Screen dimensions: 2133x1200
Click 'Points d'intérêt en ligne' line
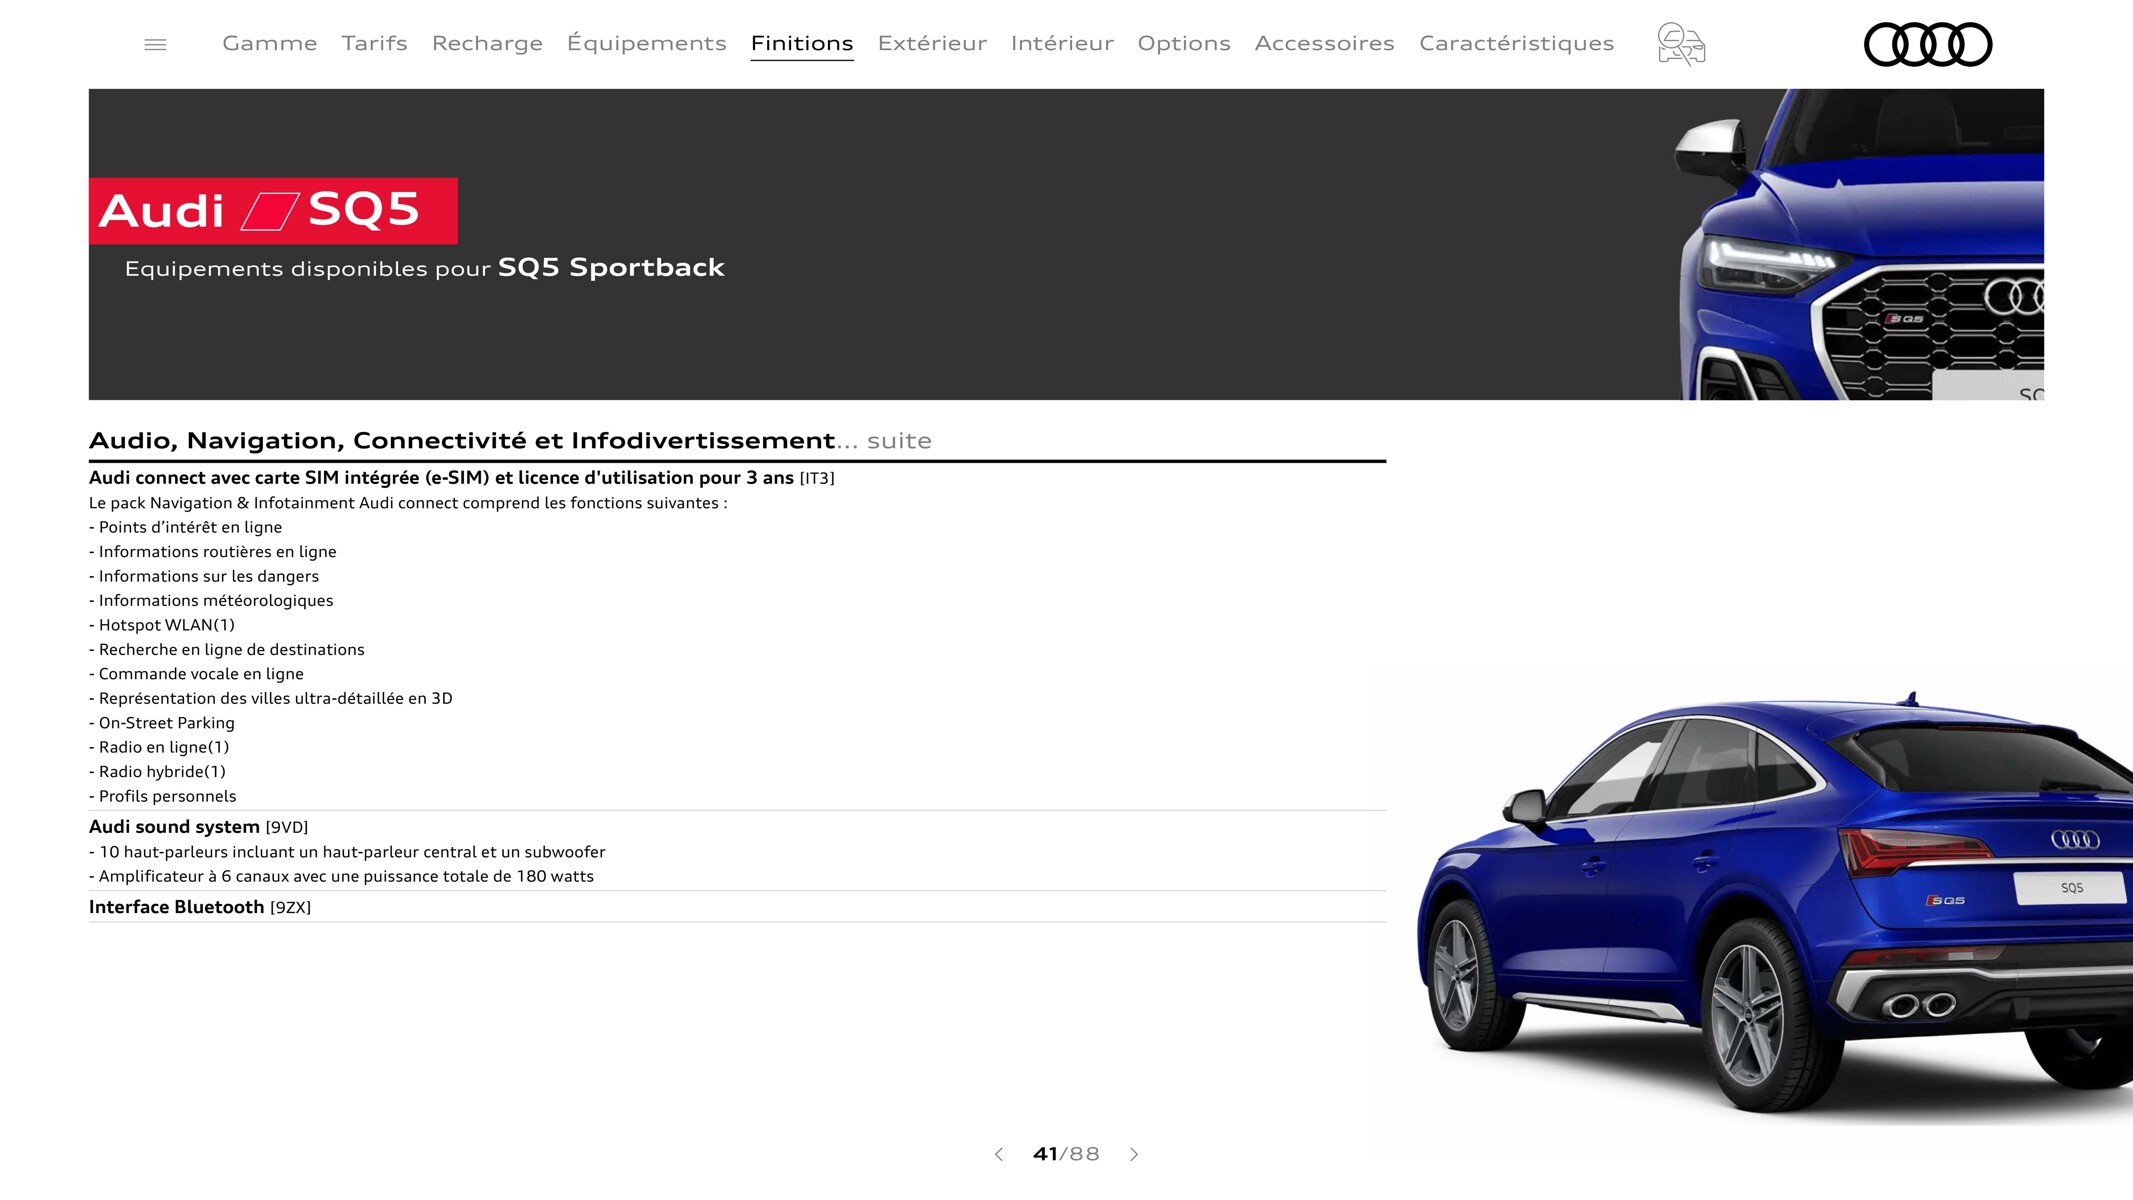coord(186,527)
